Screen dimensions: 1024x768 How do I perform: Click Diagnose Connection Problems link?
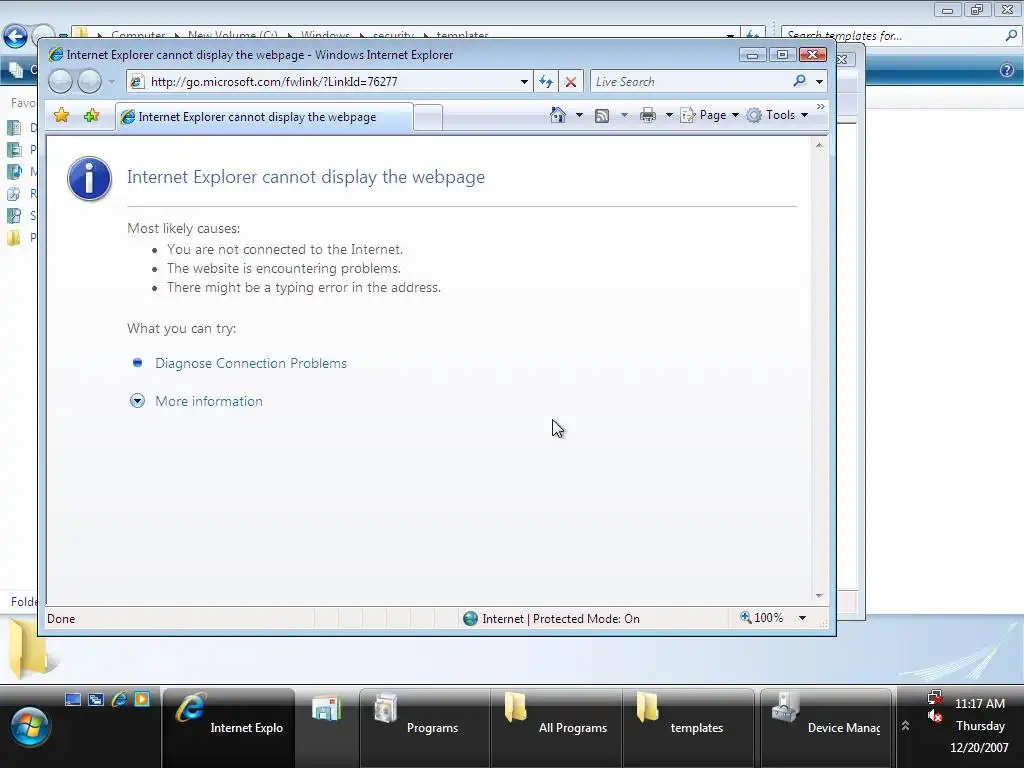pyautogui.click(x=251, y=363)
